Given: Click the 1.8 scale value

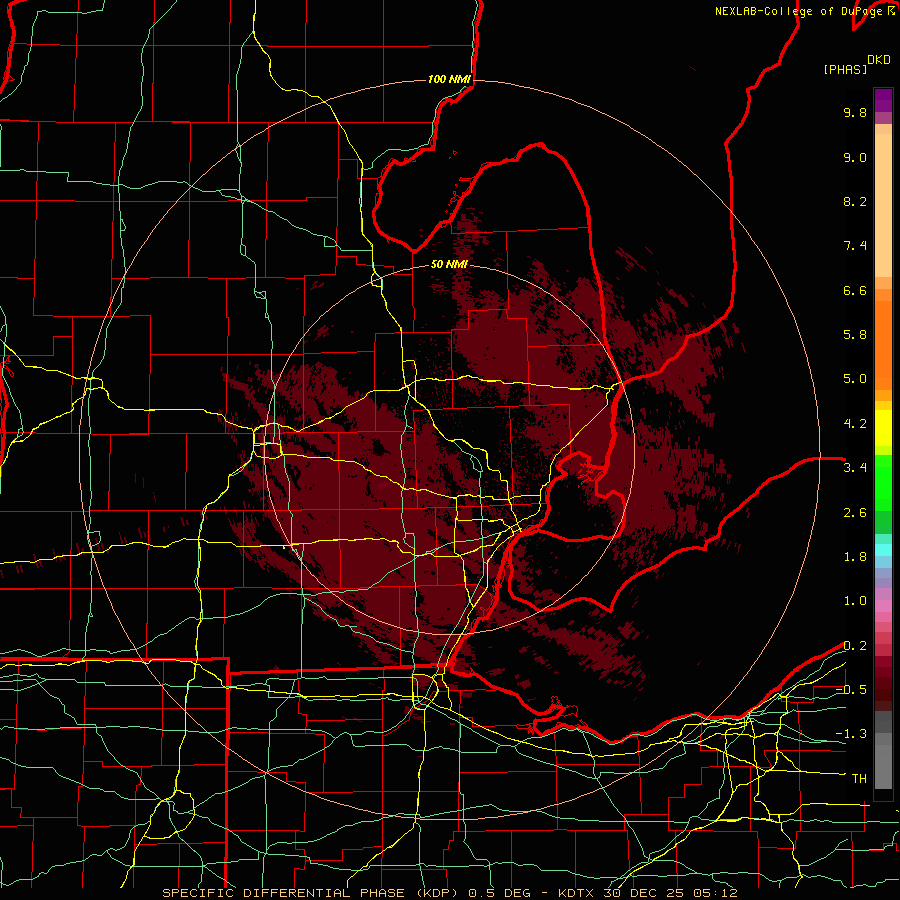Looking at the screenshot, I should point(855,557).
